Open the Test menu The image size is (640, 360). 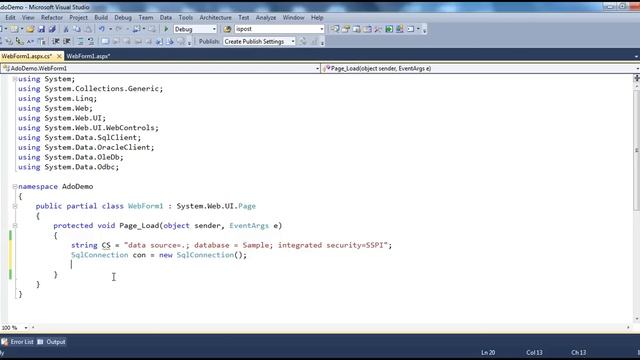(x=244, y=18)
